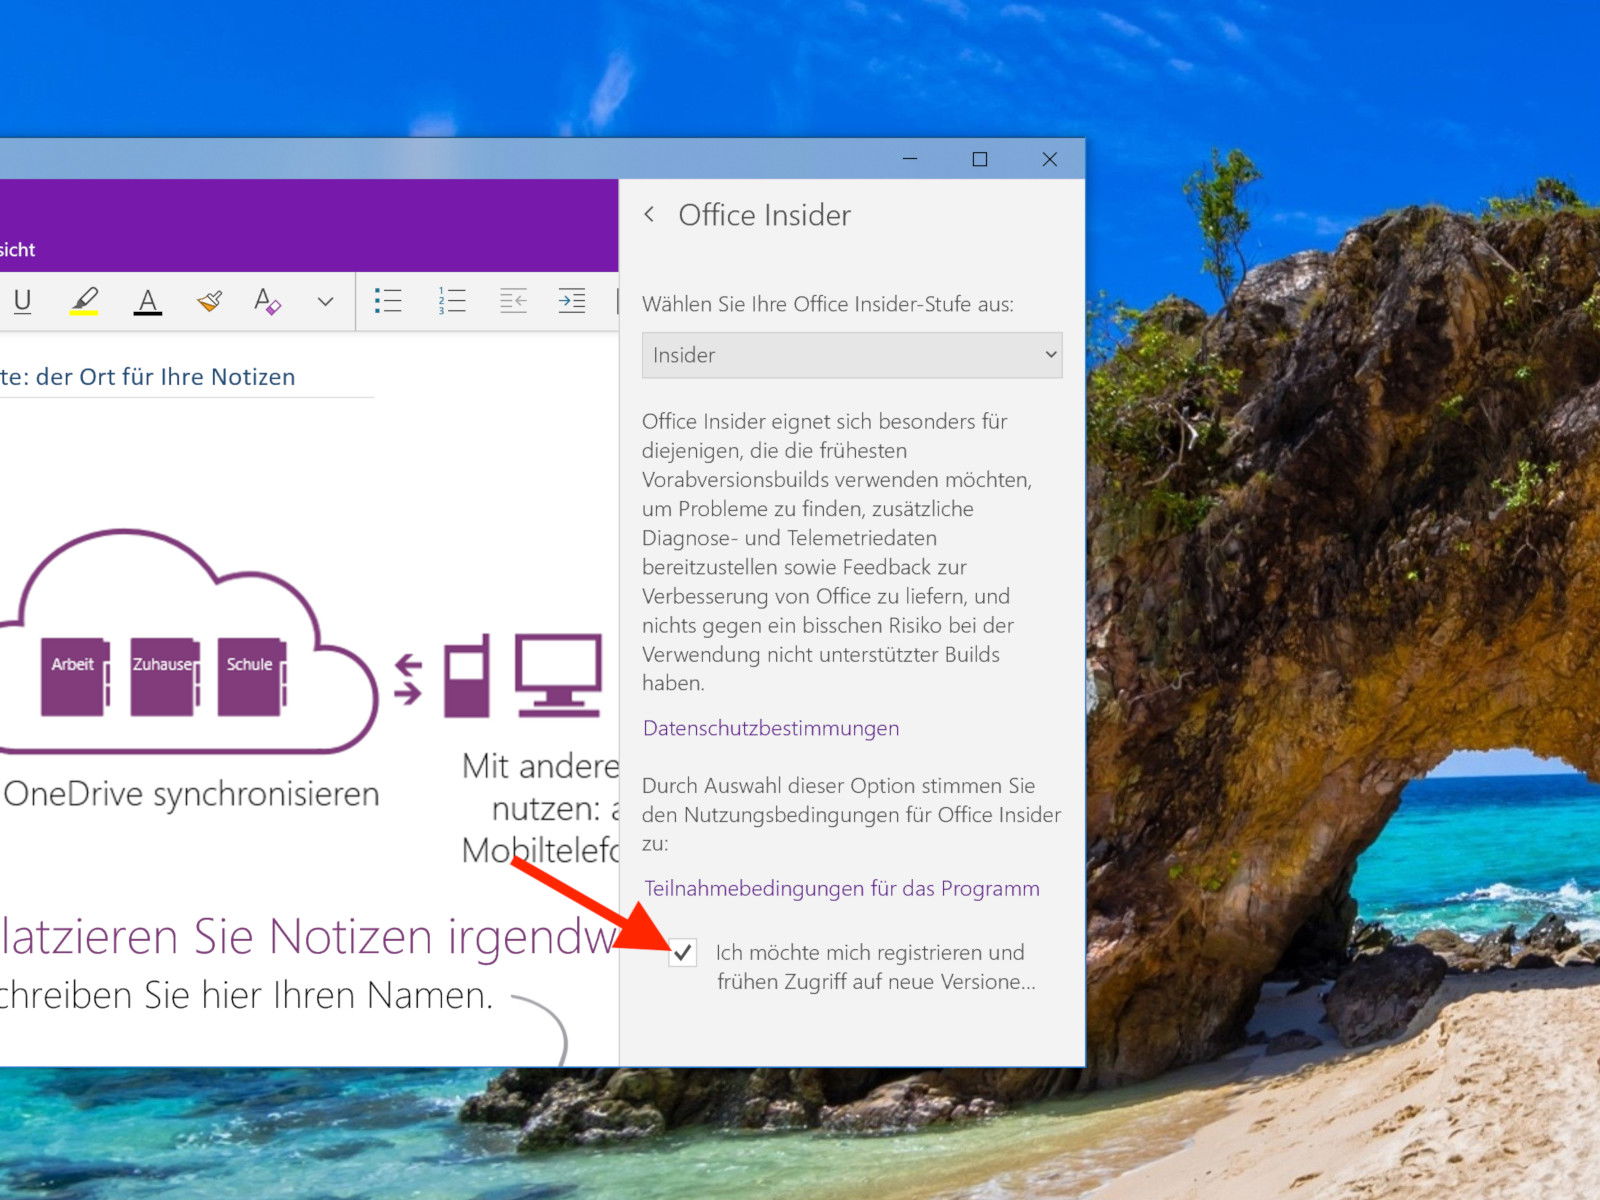Decrease paragraph indent
Viewport: 1600px width, 1200px height.
point(513,300)
